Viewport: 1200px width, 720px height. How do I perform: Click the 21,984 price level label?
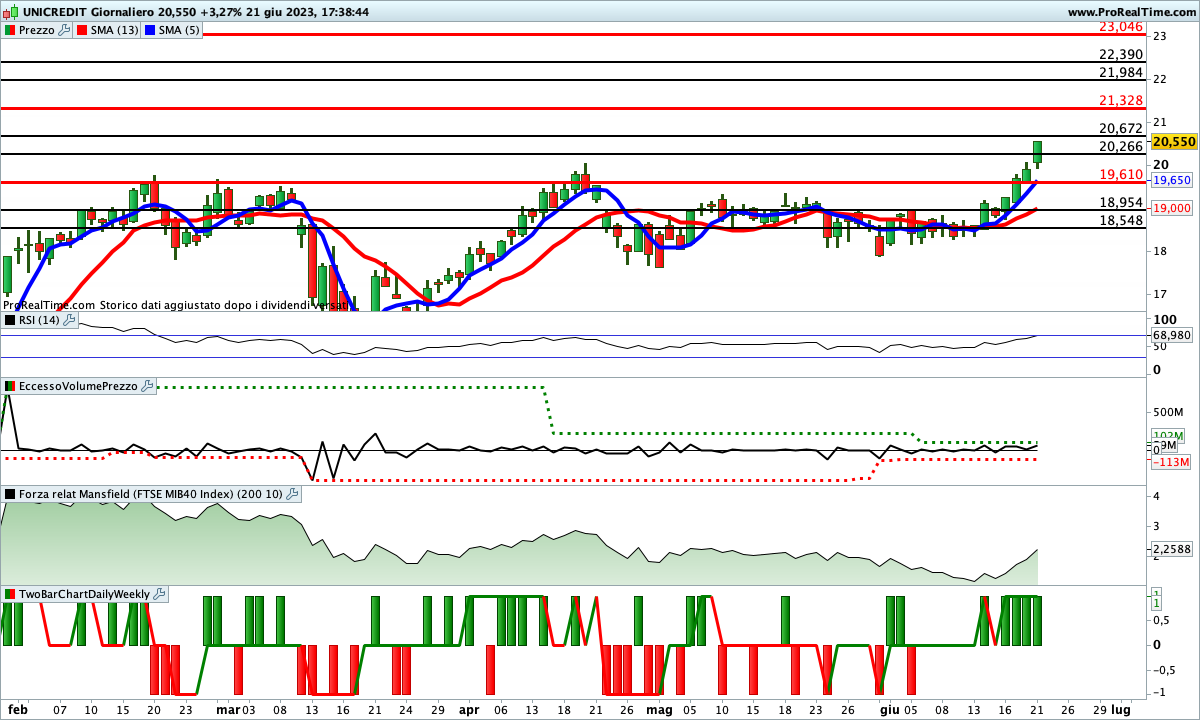coord(1120,73)
